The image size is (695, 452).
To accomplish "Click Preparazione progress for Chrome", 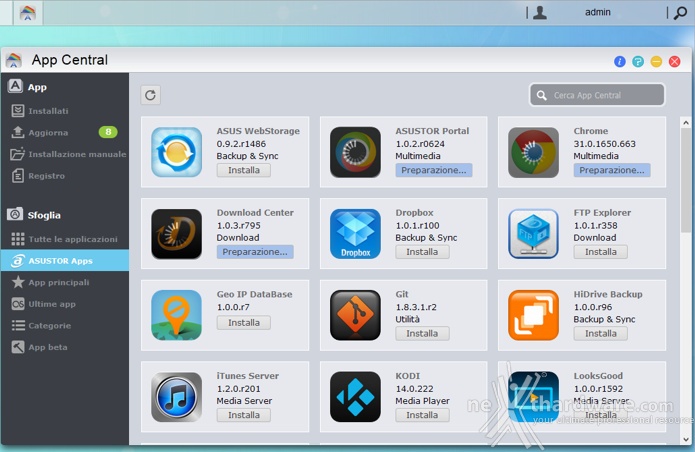I will [612, 170].
